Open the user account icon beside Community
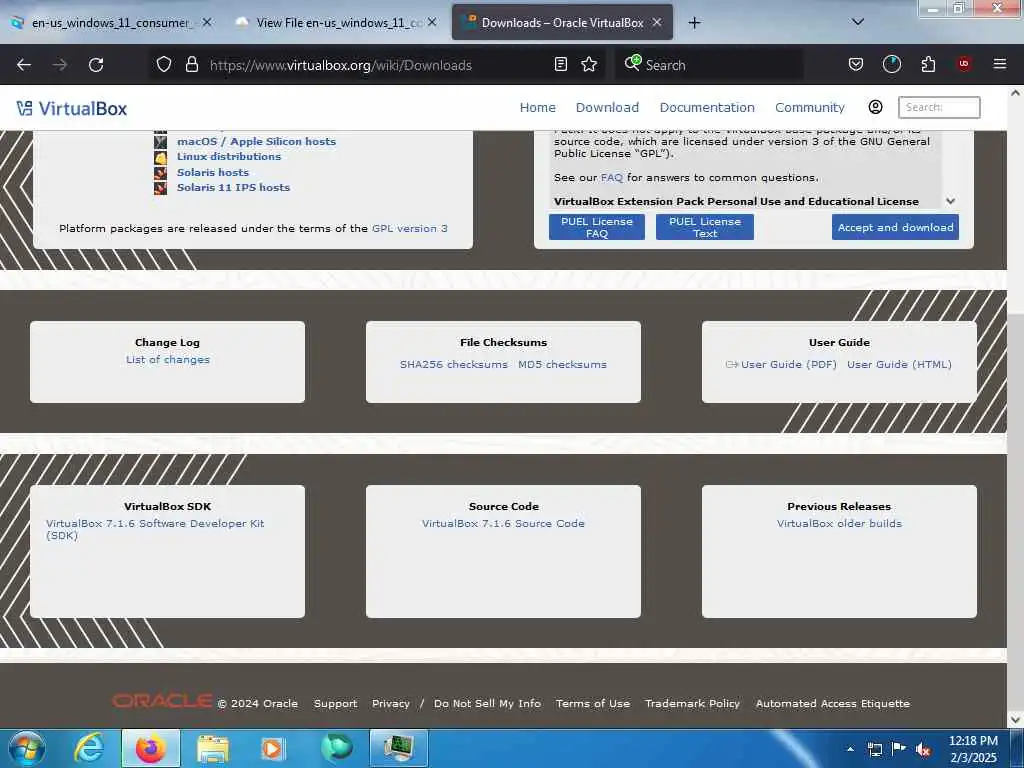The image size is (1024, 768). 875,107
